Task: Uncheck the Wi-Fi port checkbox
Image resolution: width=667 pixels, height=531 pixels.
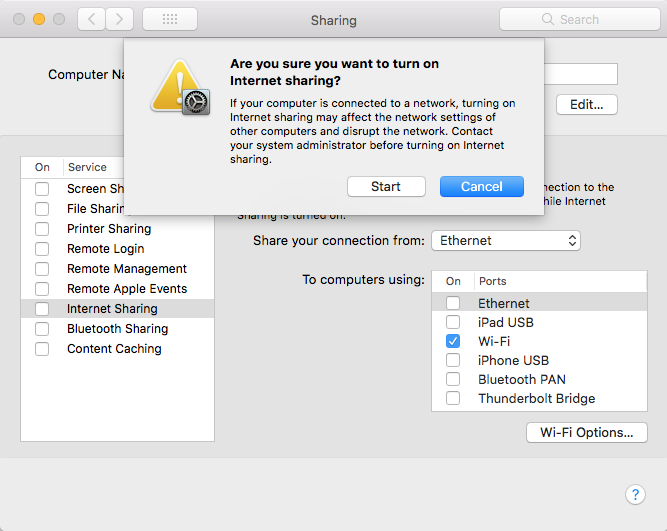Action: [453, 342]
